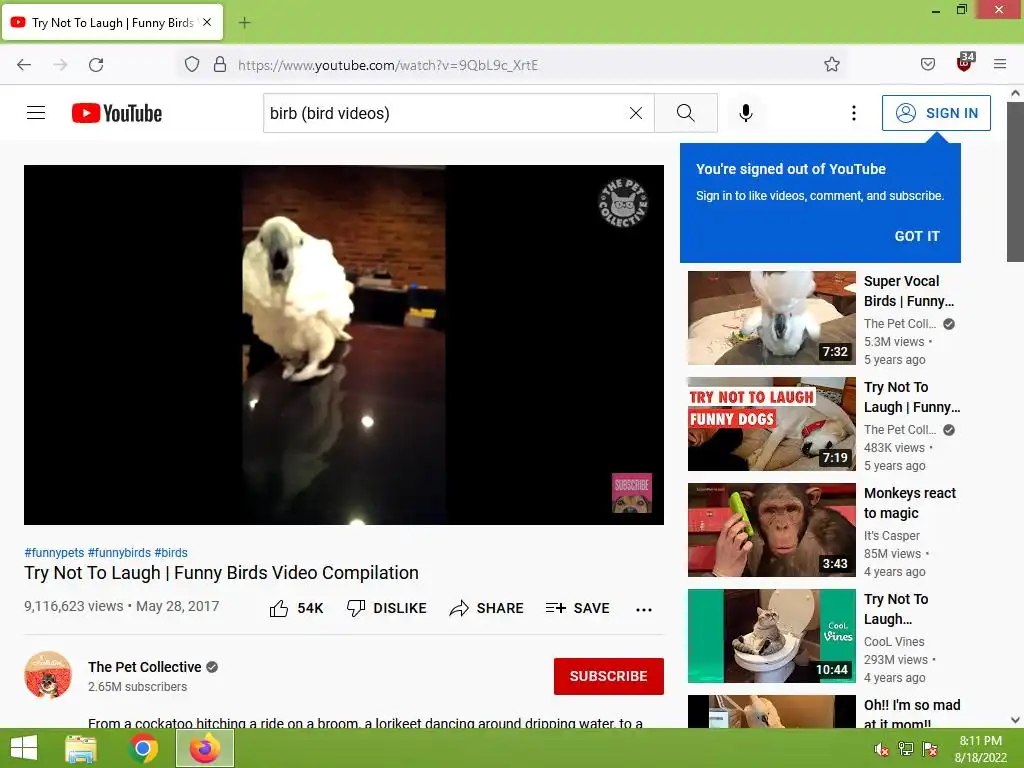The image size is (1024, 768).
Task: Click the SIGN IN button
Action: click(x=936, y=113)
